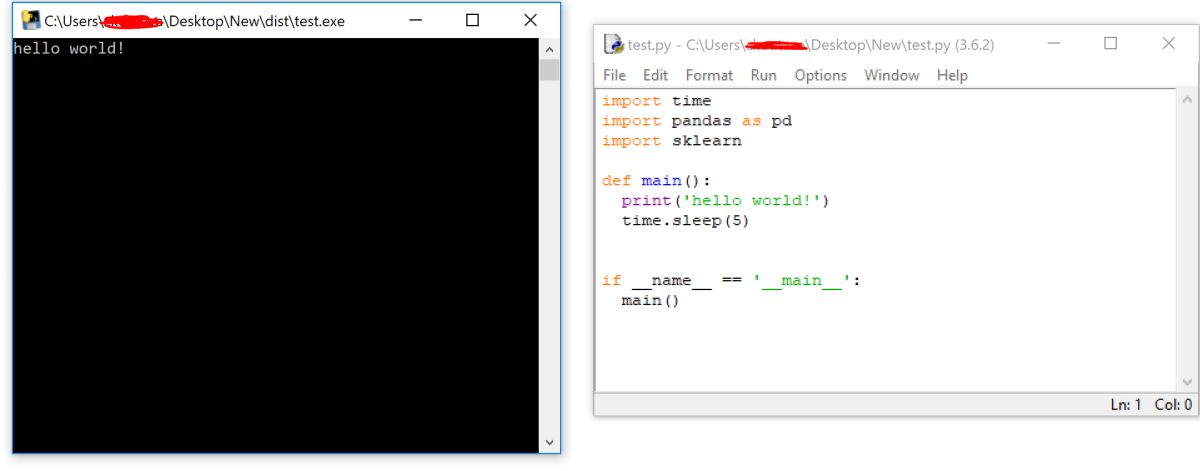Click IDLE editor scrollbar up arrow

tap(1188, 99)
